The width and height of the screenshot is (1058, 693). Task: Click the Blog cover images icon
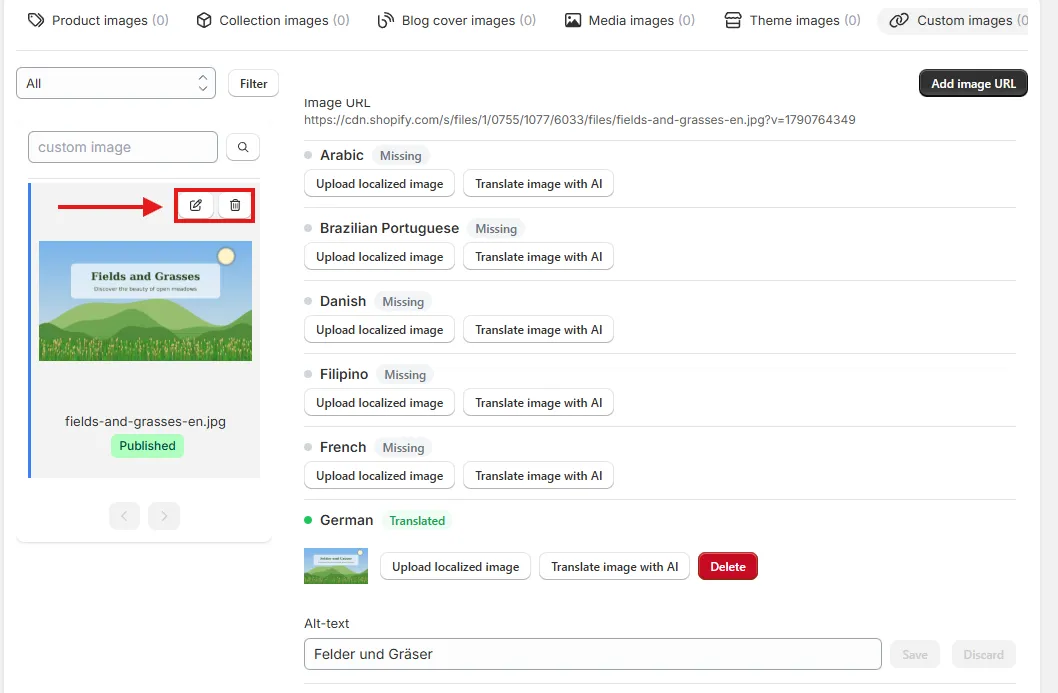click(x=385, y=20)
